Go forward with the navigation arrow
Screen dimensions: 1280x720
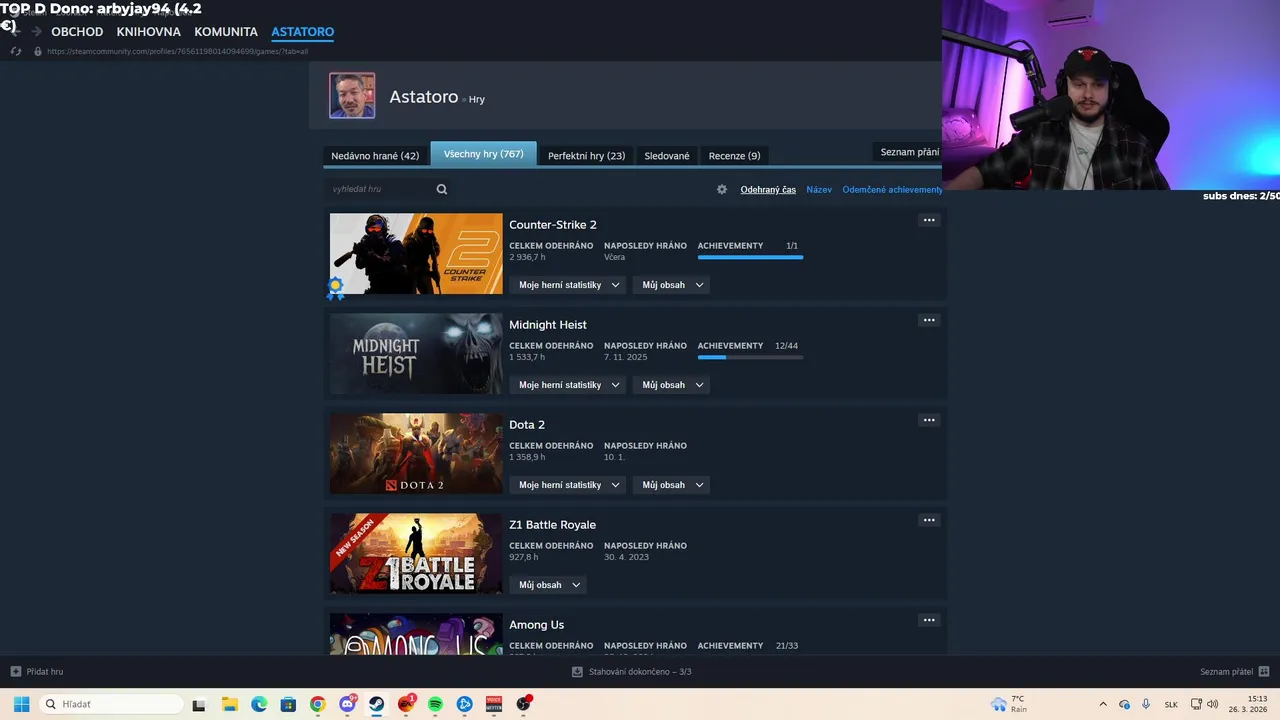point(36,31)
